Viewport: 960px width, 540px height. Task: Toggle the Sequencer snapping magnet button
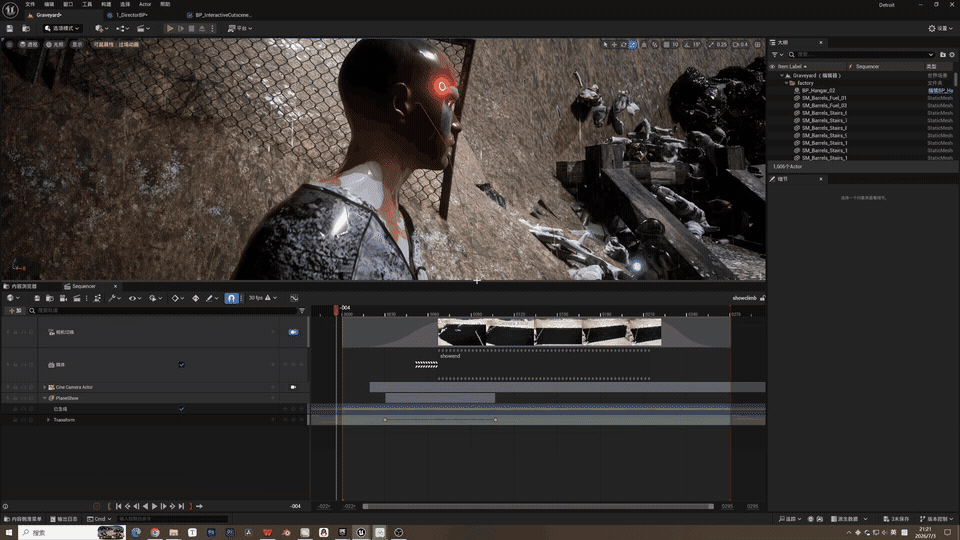coord(231,298)
